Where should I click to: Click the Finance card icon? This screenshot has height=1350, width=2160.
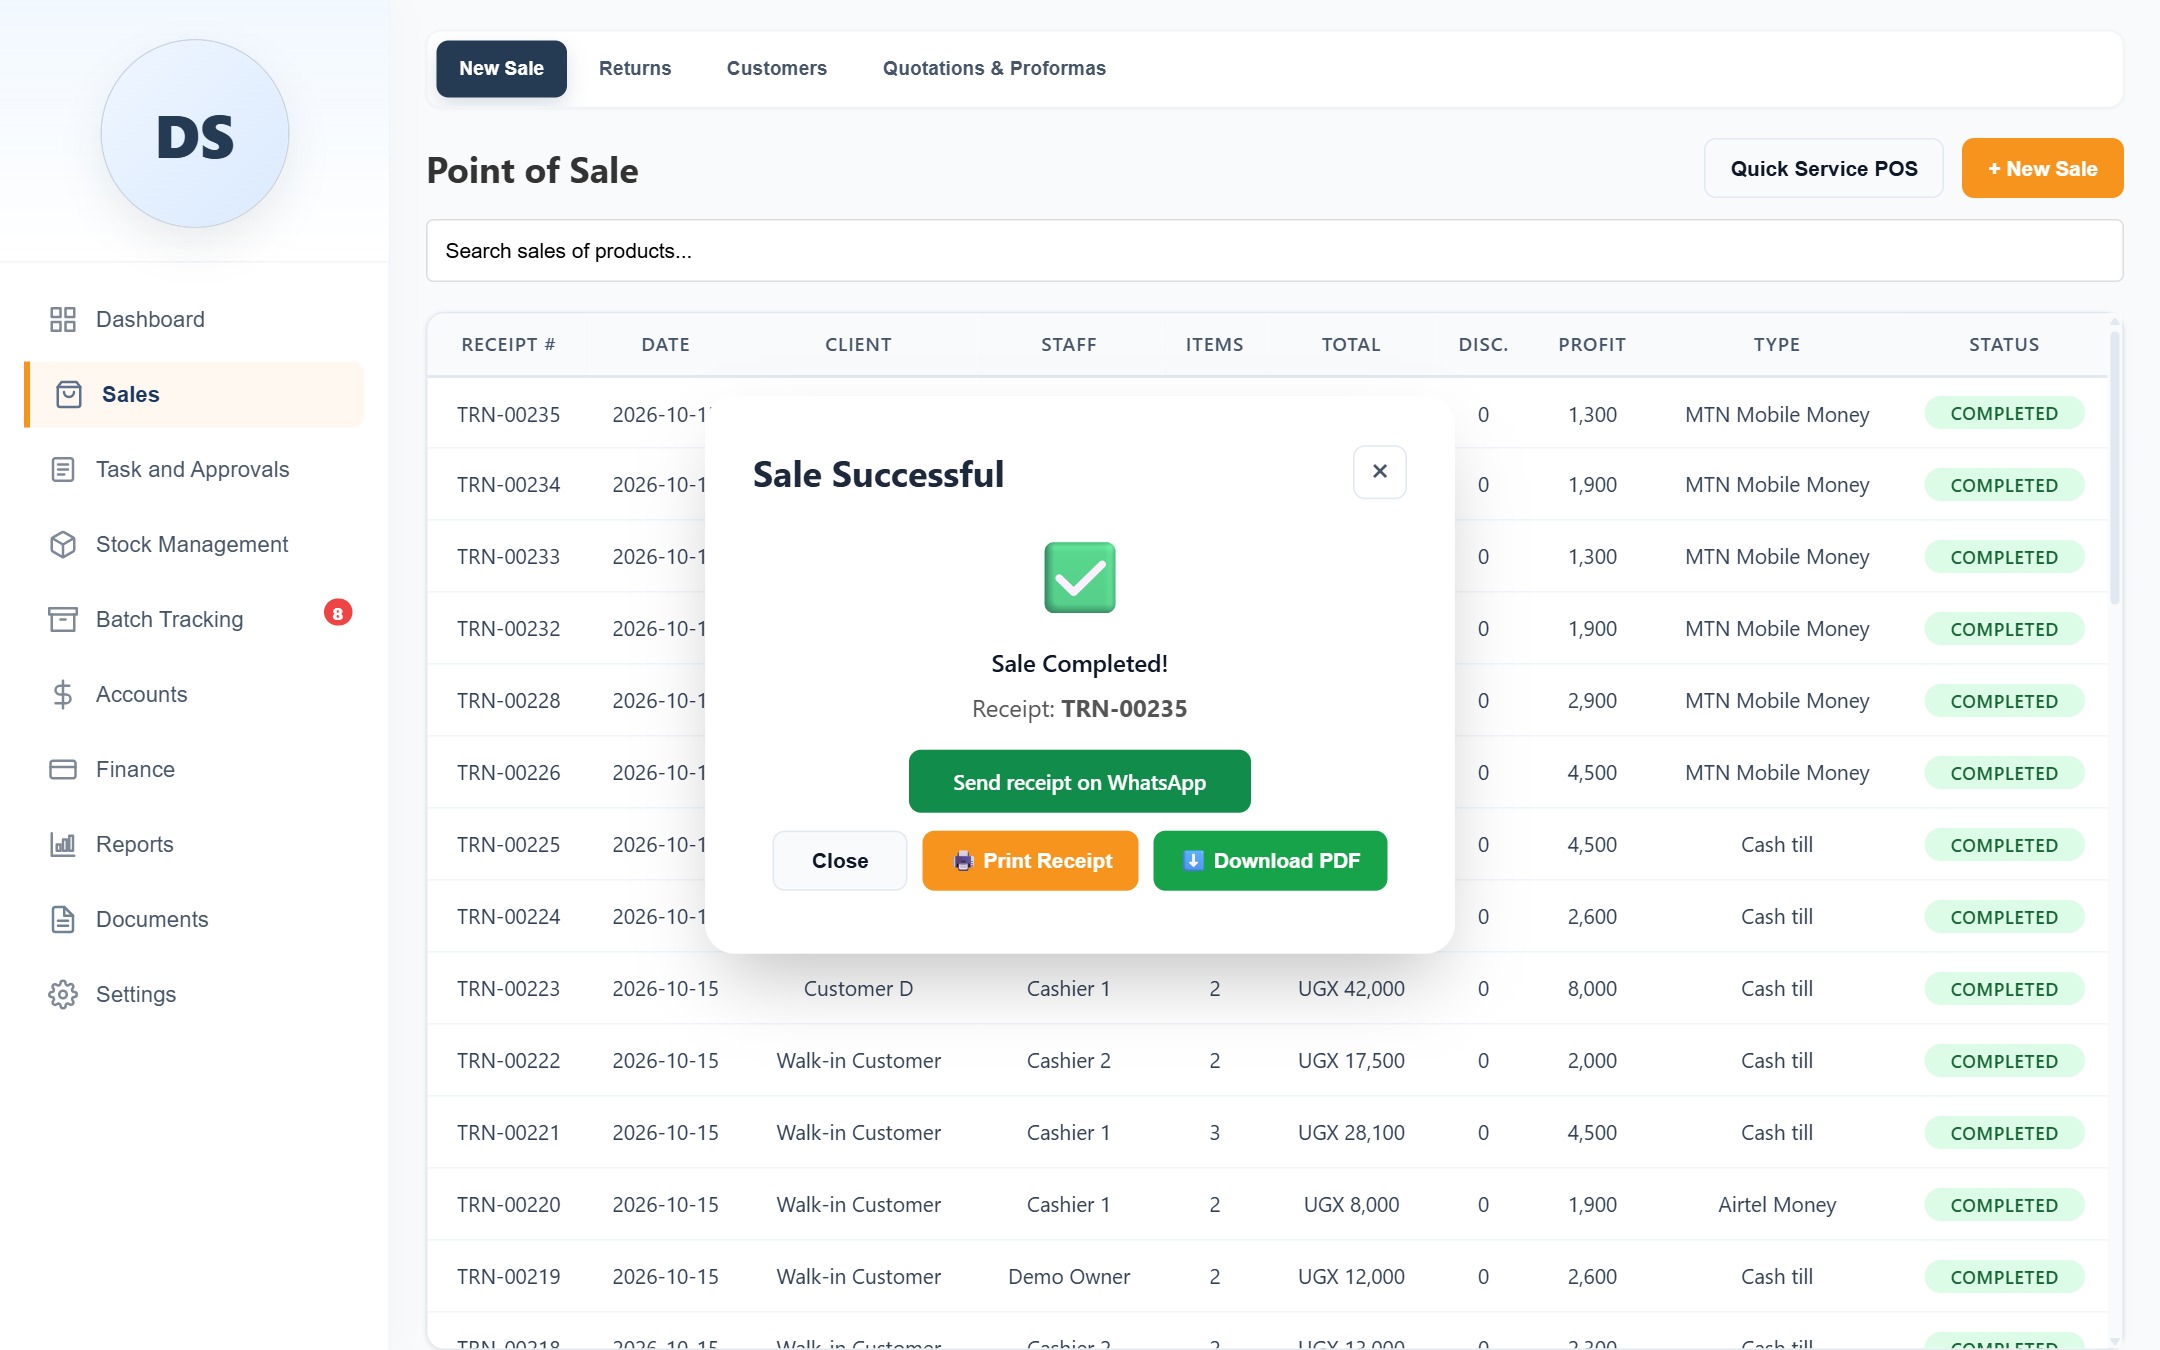[x=63, y=769]
